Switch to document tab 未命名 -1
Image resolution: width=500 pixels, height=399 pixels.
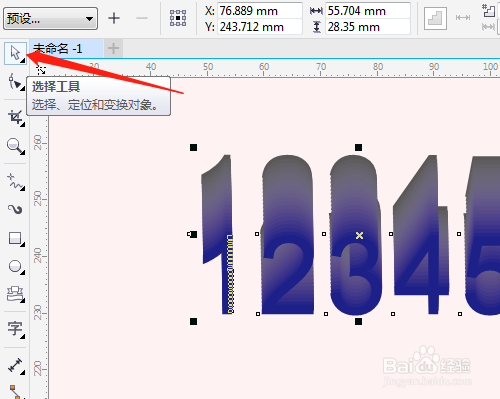coord(66,49)
